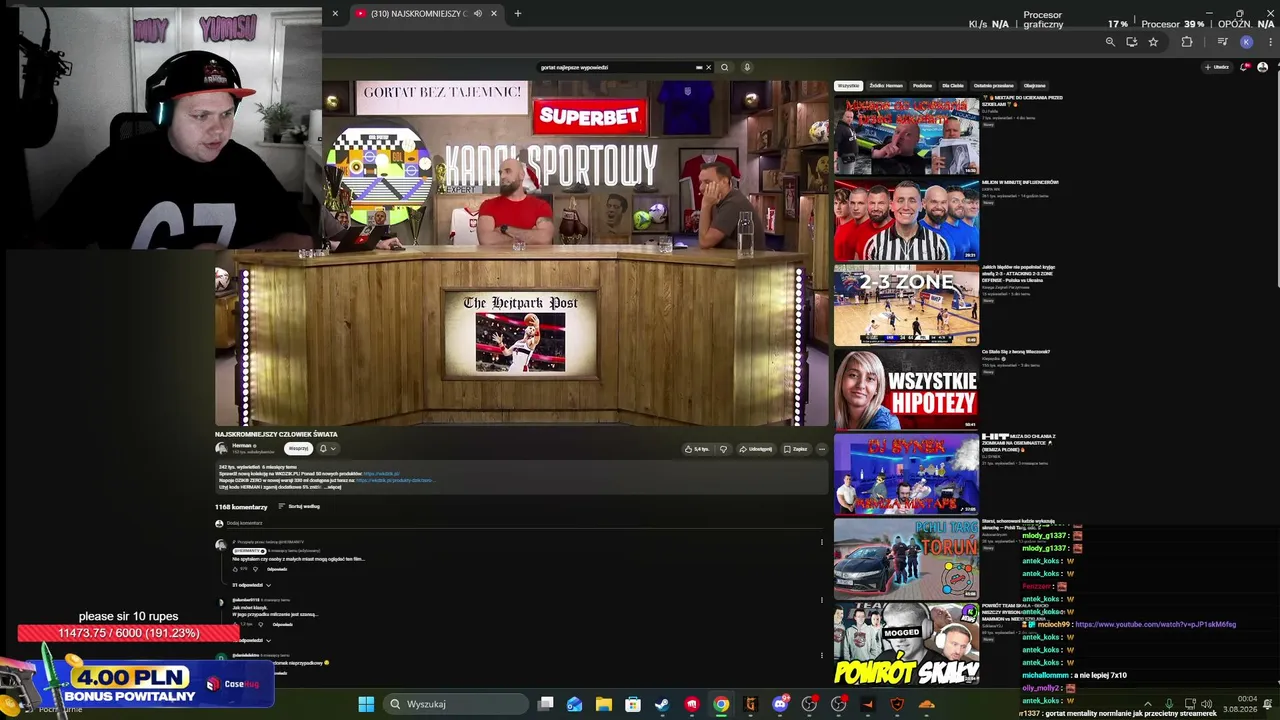Open options menu for the pinned HERMANTV comment

(822, 542)
